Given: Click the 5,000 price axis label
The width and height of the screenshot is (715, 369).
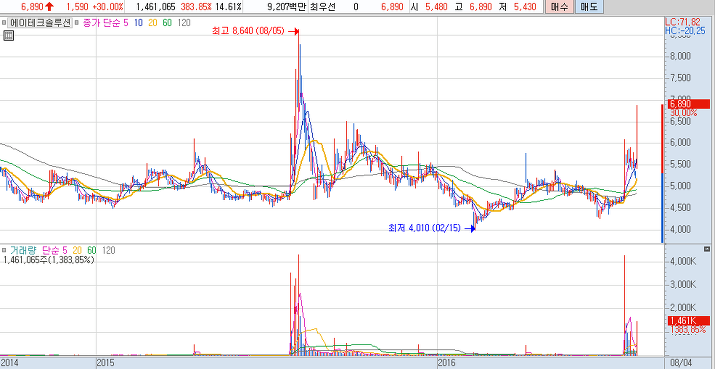Looking at the screenshot, I should point(680,186).
